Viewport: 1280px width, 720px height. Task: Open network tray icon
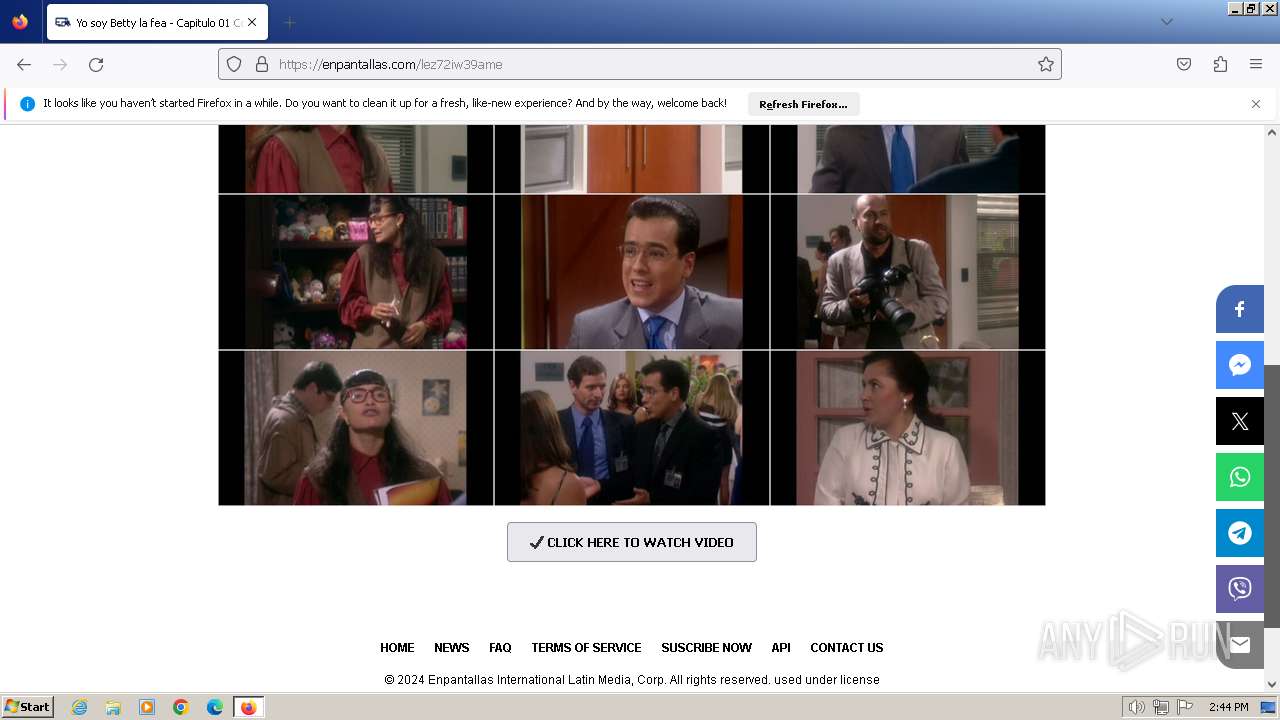click(1160, 707)
